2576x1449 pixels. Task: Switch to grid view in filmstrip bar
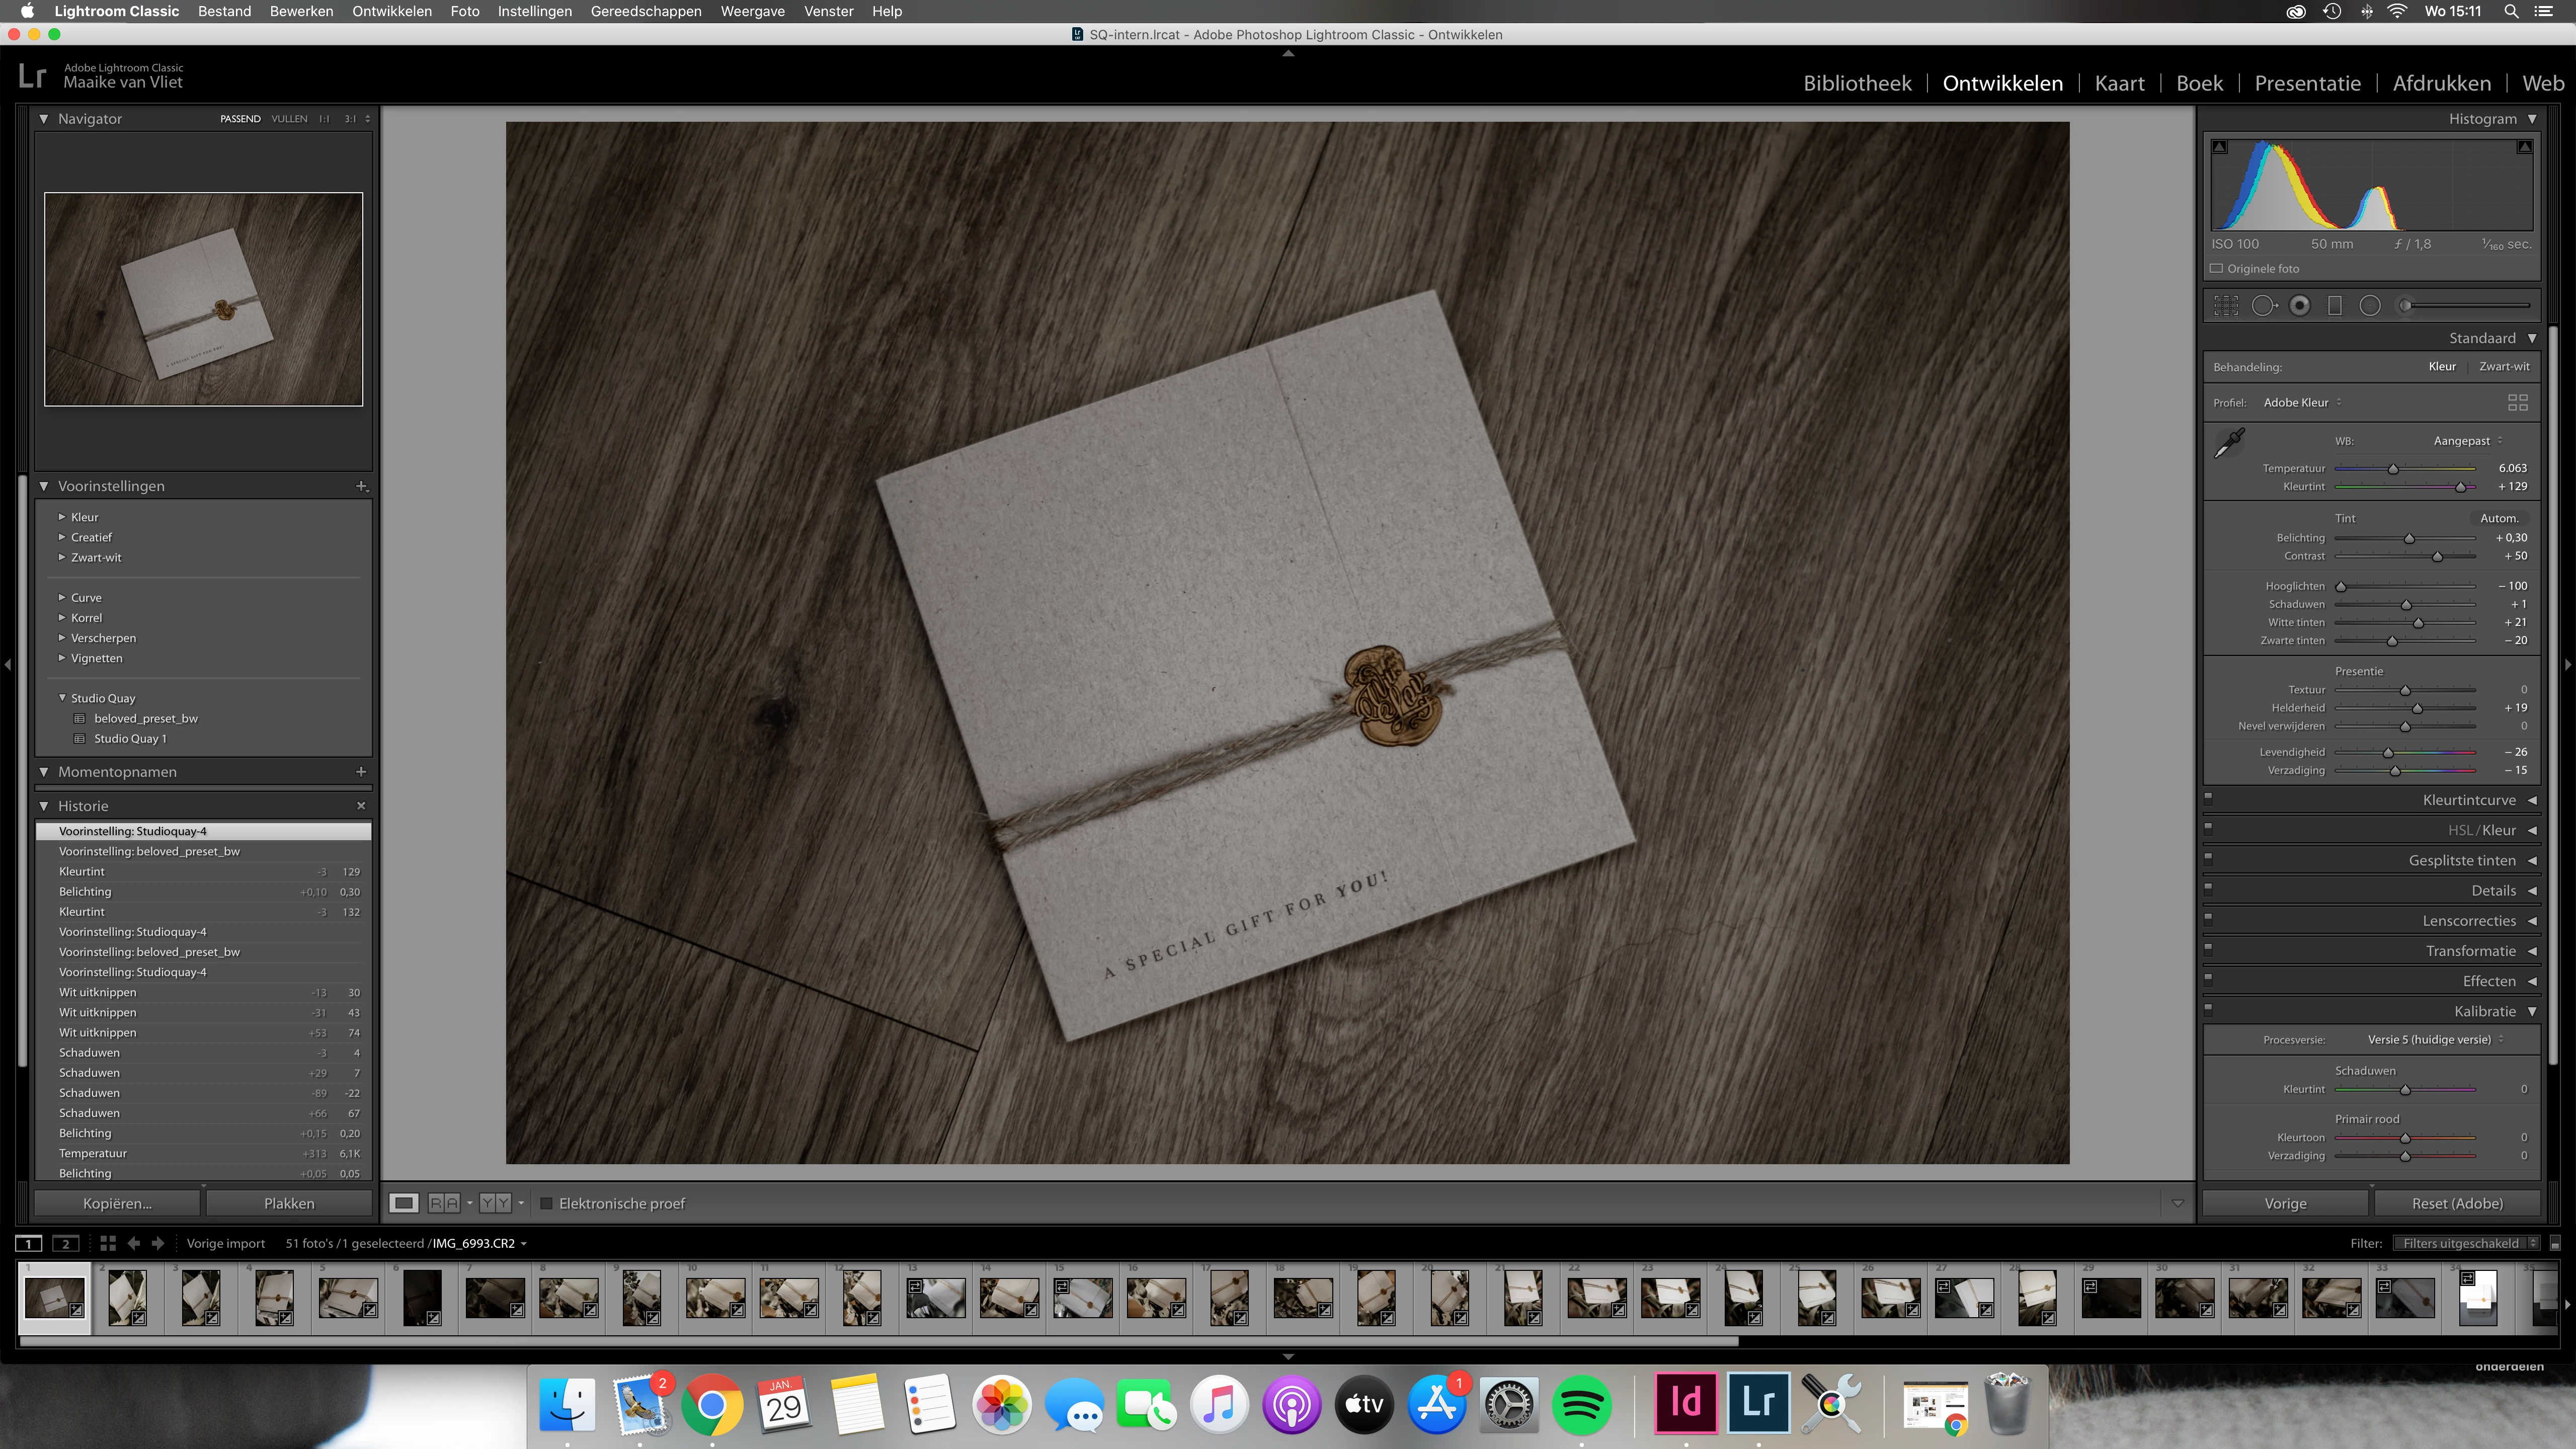pyautogui.click(x=108, y=1243)
